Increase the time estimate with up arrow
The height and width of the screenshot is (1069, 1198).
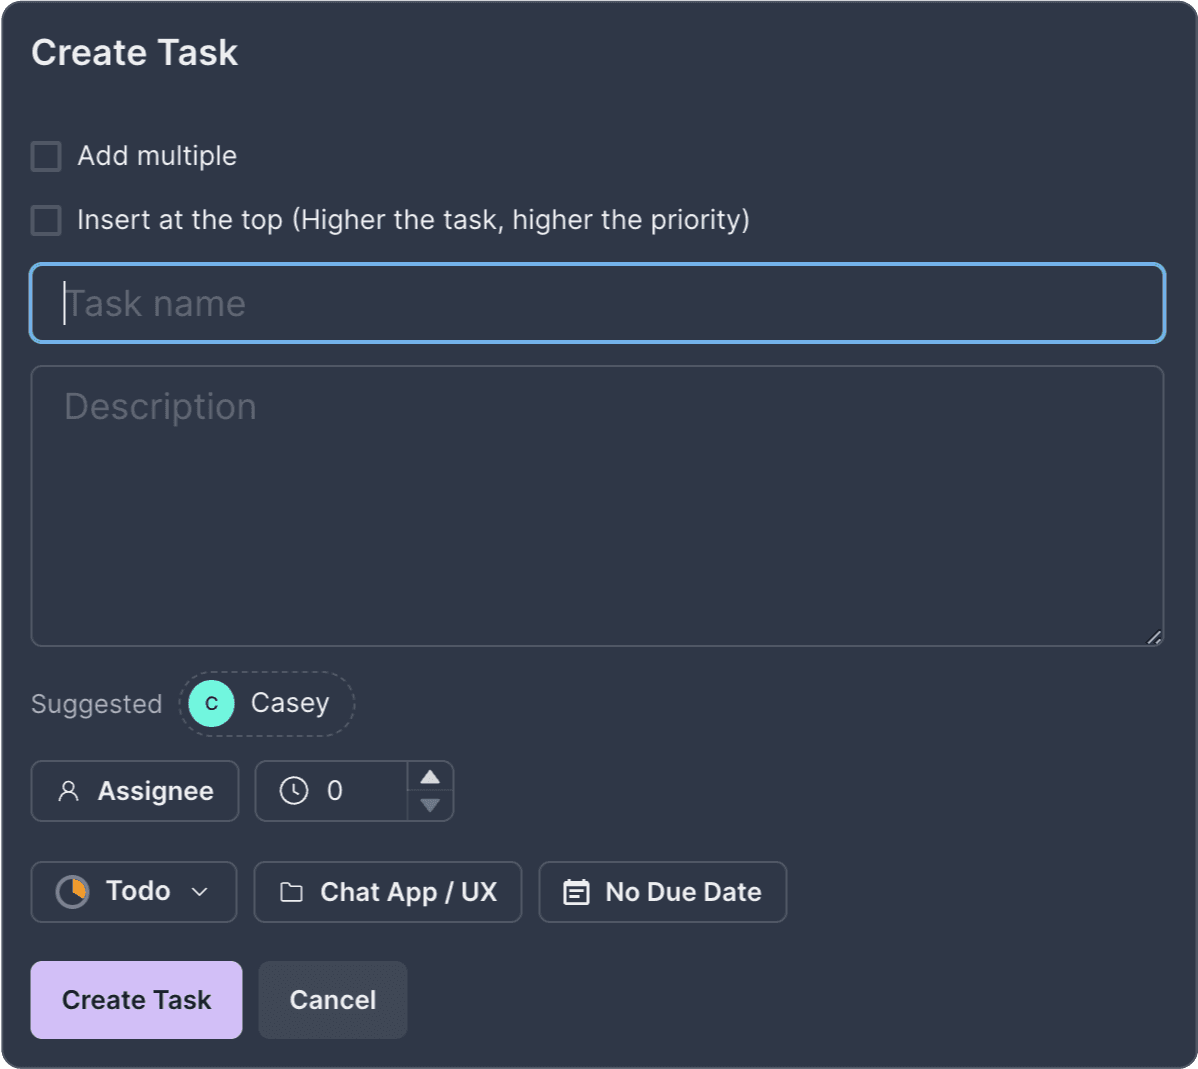pos(430,777)
